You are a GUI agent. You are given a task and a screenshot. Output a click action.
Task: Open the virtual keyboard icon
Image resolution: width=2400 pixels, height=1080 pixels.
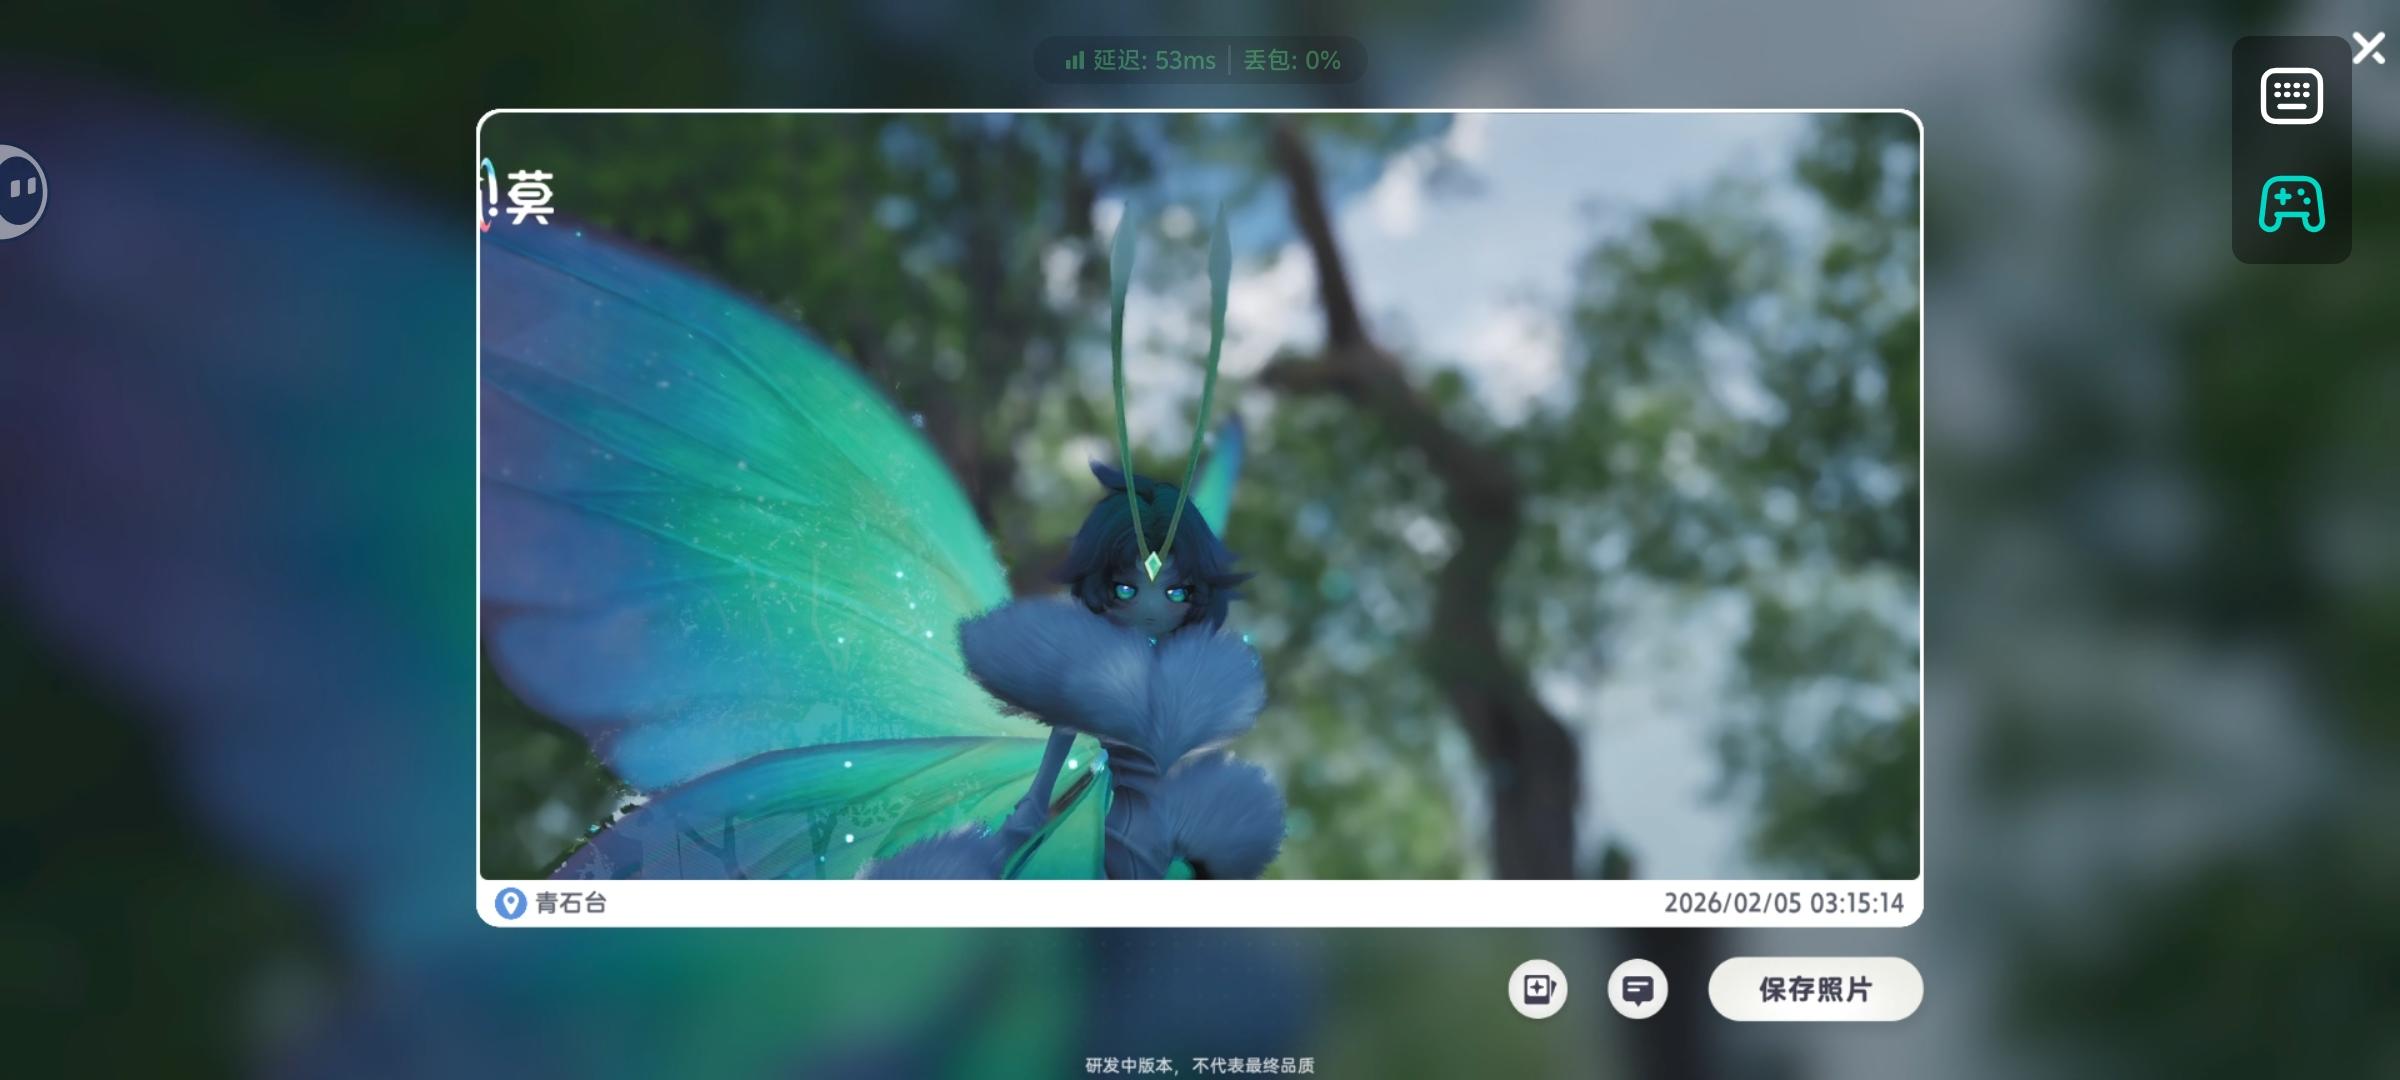(2291, 97)
